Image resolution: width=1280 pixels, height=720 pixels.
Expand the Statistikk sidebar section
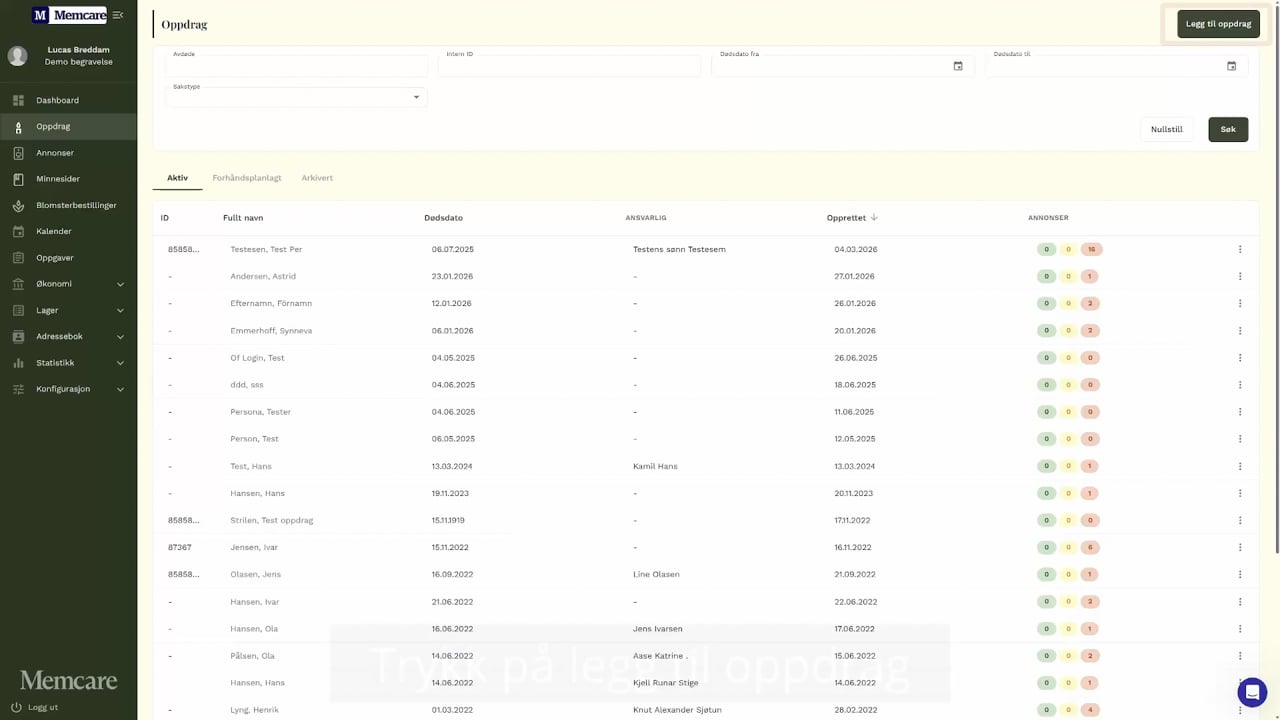tap(68, 362)
